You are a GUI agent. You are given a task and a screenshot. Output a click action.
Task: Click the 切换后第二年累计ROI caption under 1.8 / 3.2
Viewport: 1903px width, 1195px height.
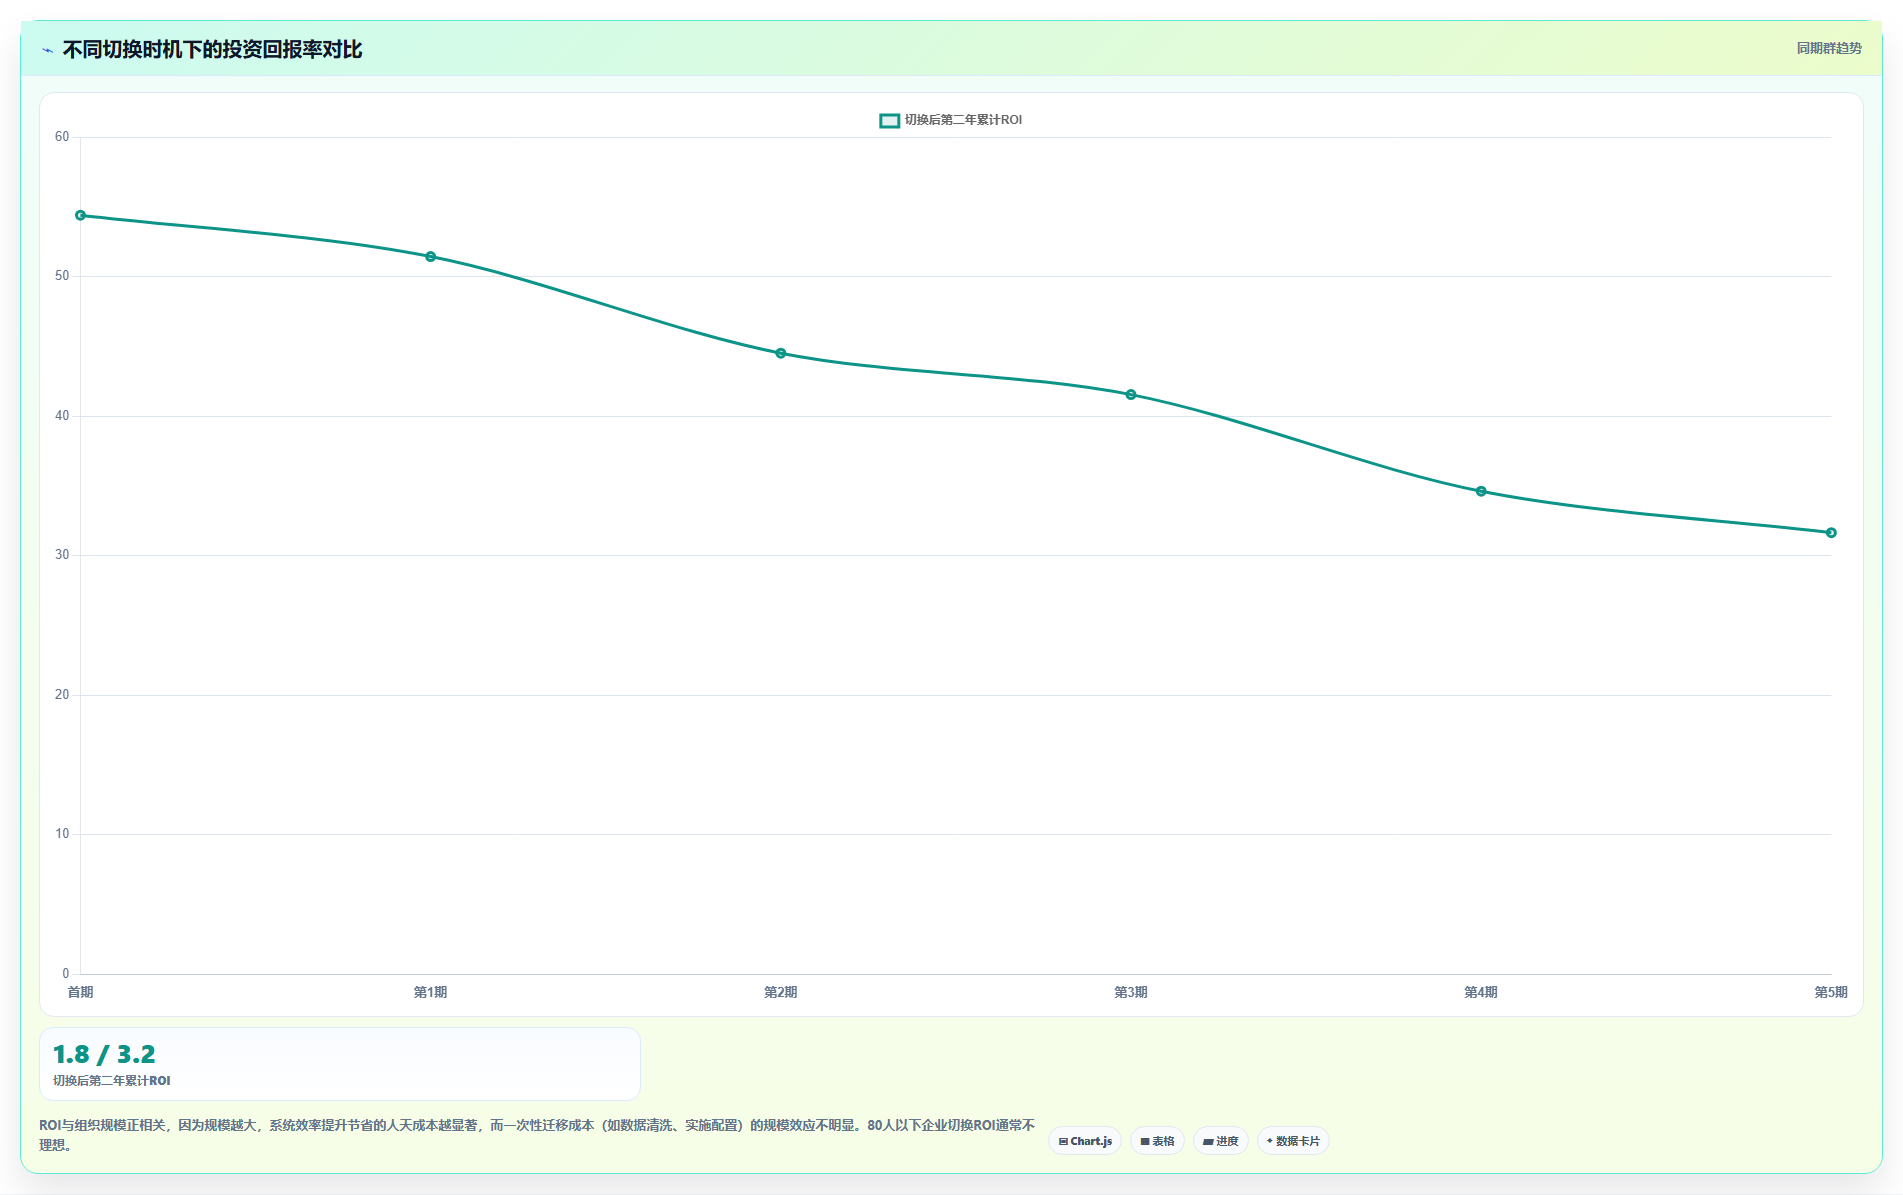112,1081
